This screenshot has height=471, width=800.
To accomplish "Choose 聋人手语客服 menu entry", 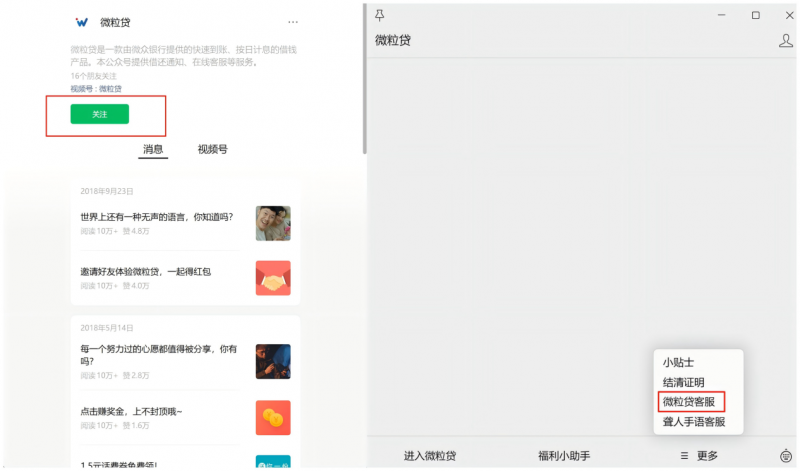I will click(694, 422).
